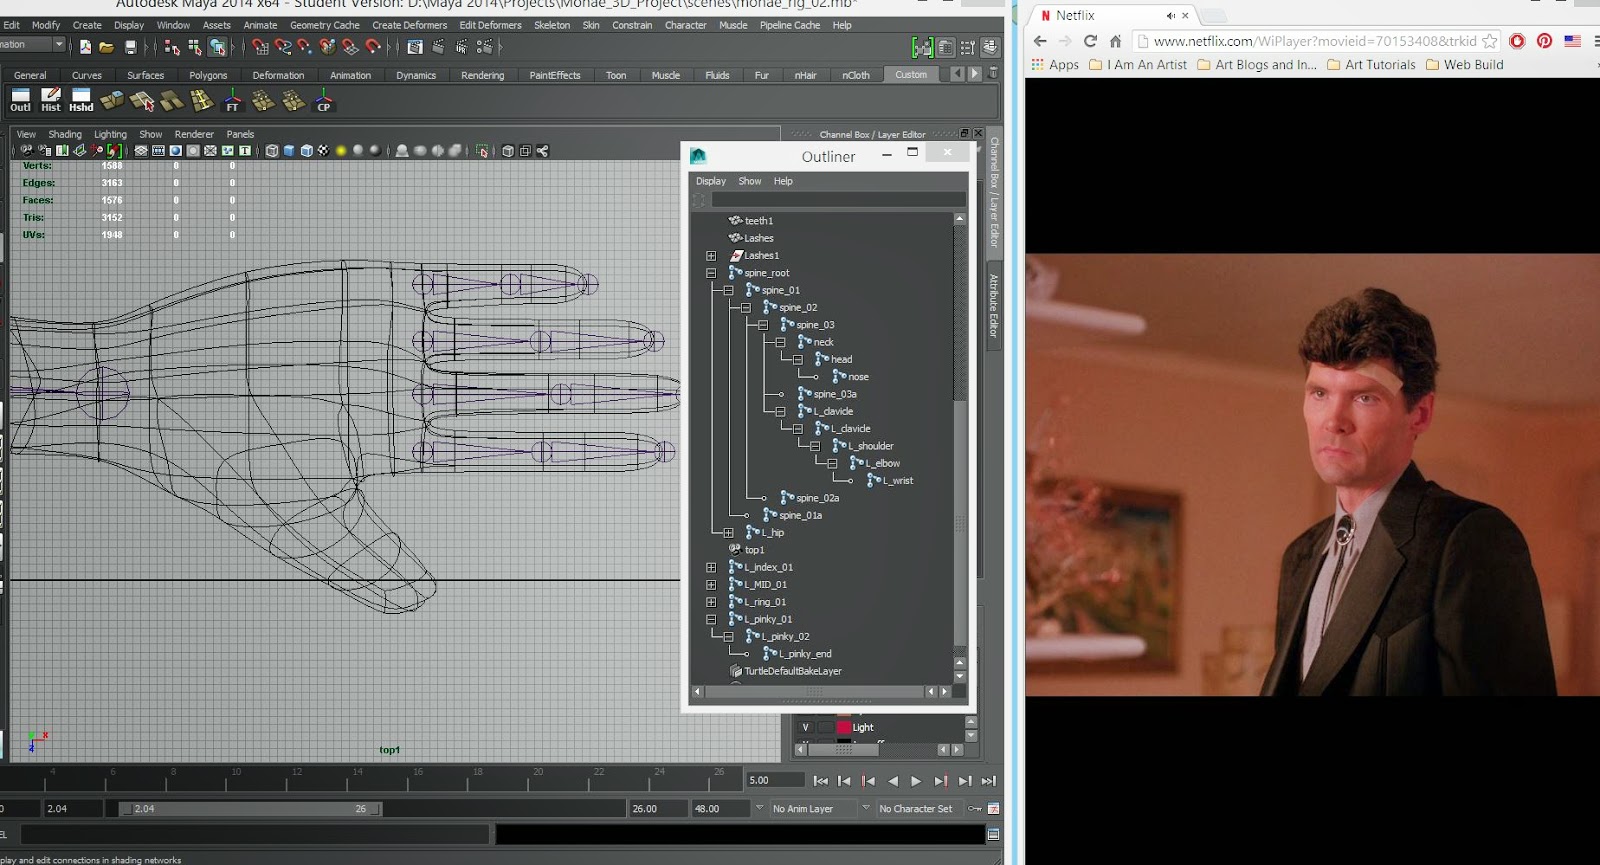The height and width of the screenshot is (865, 1600).
Task: Toggle the Isolate Select icon in the panel toolbar
Action: tap(482, 151)
